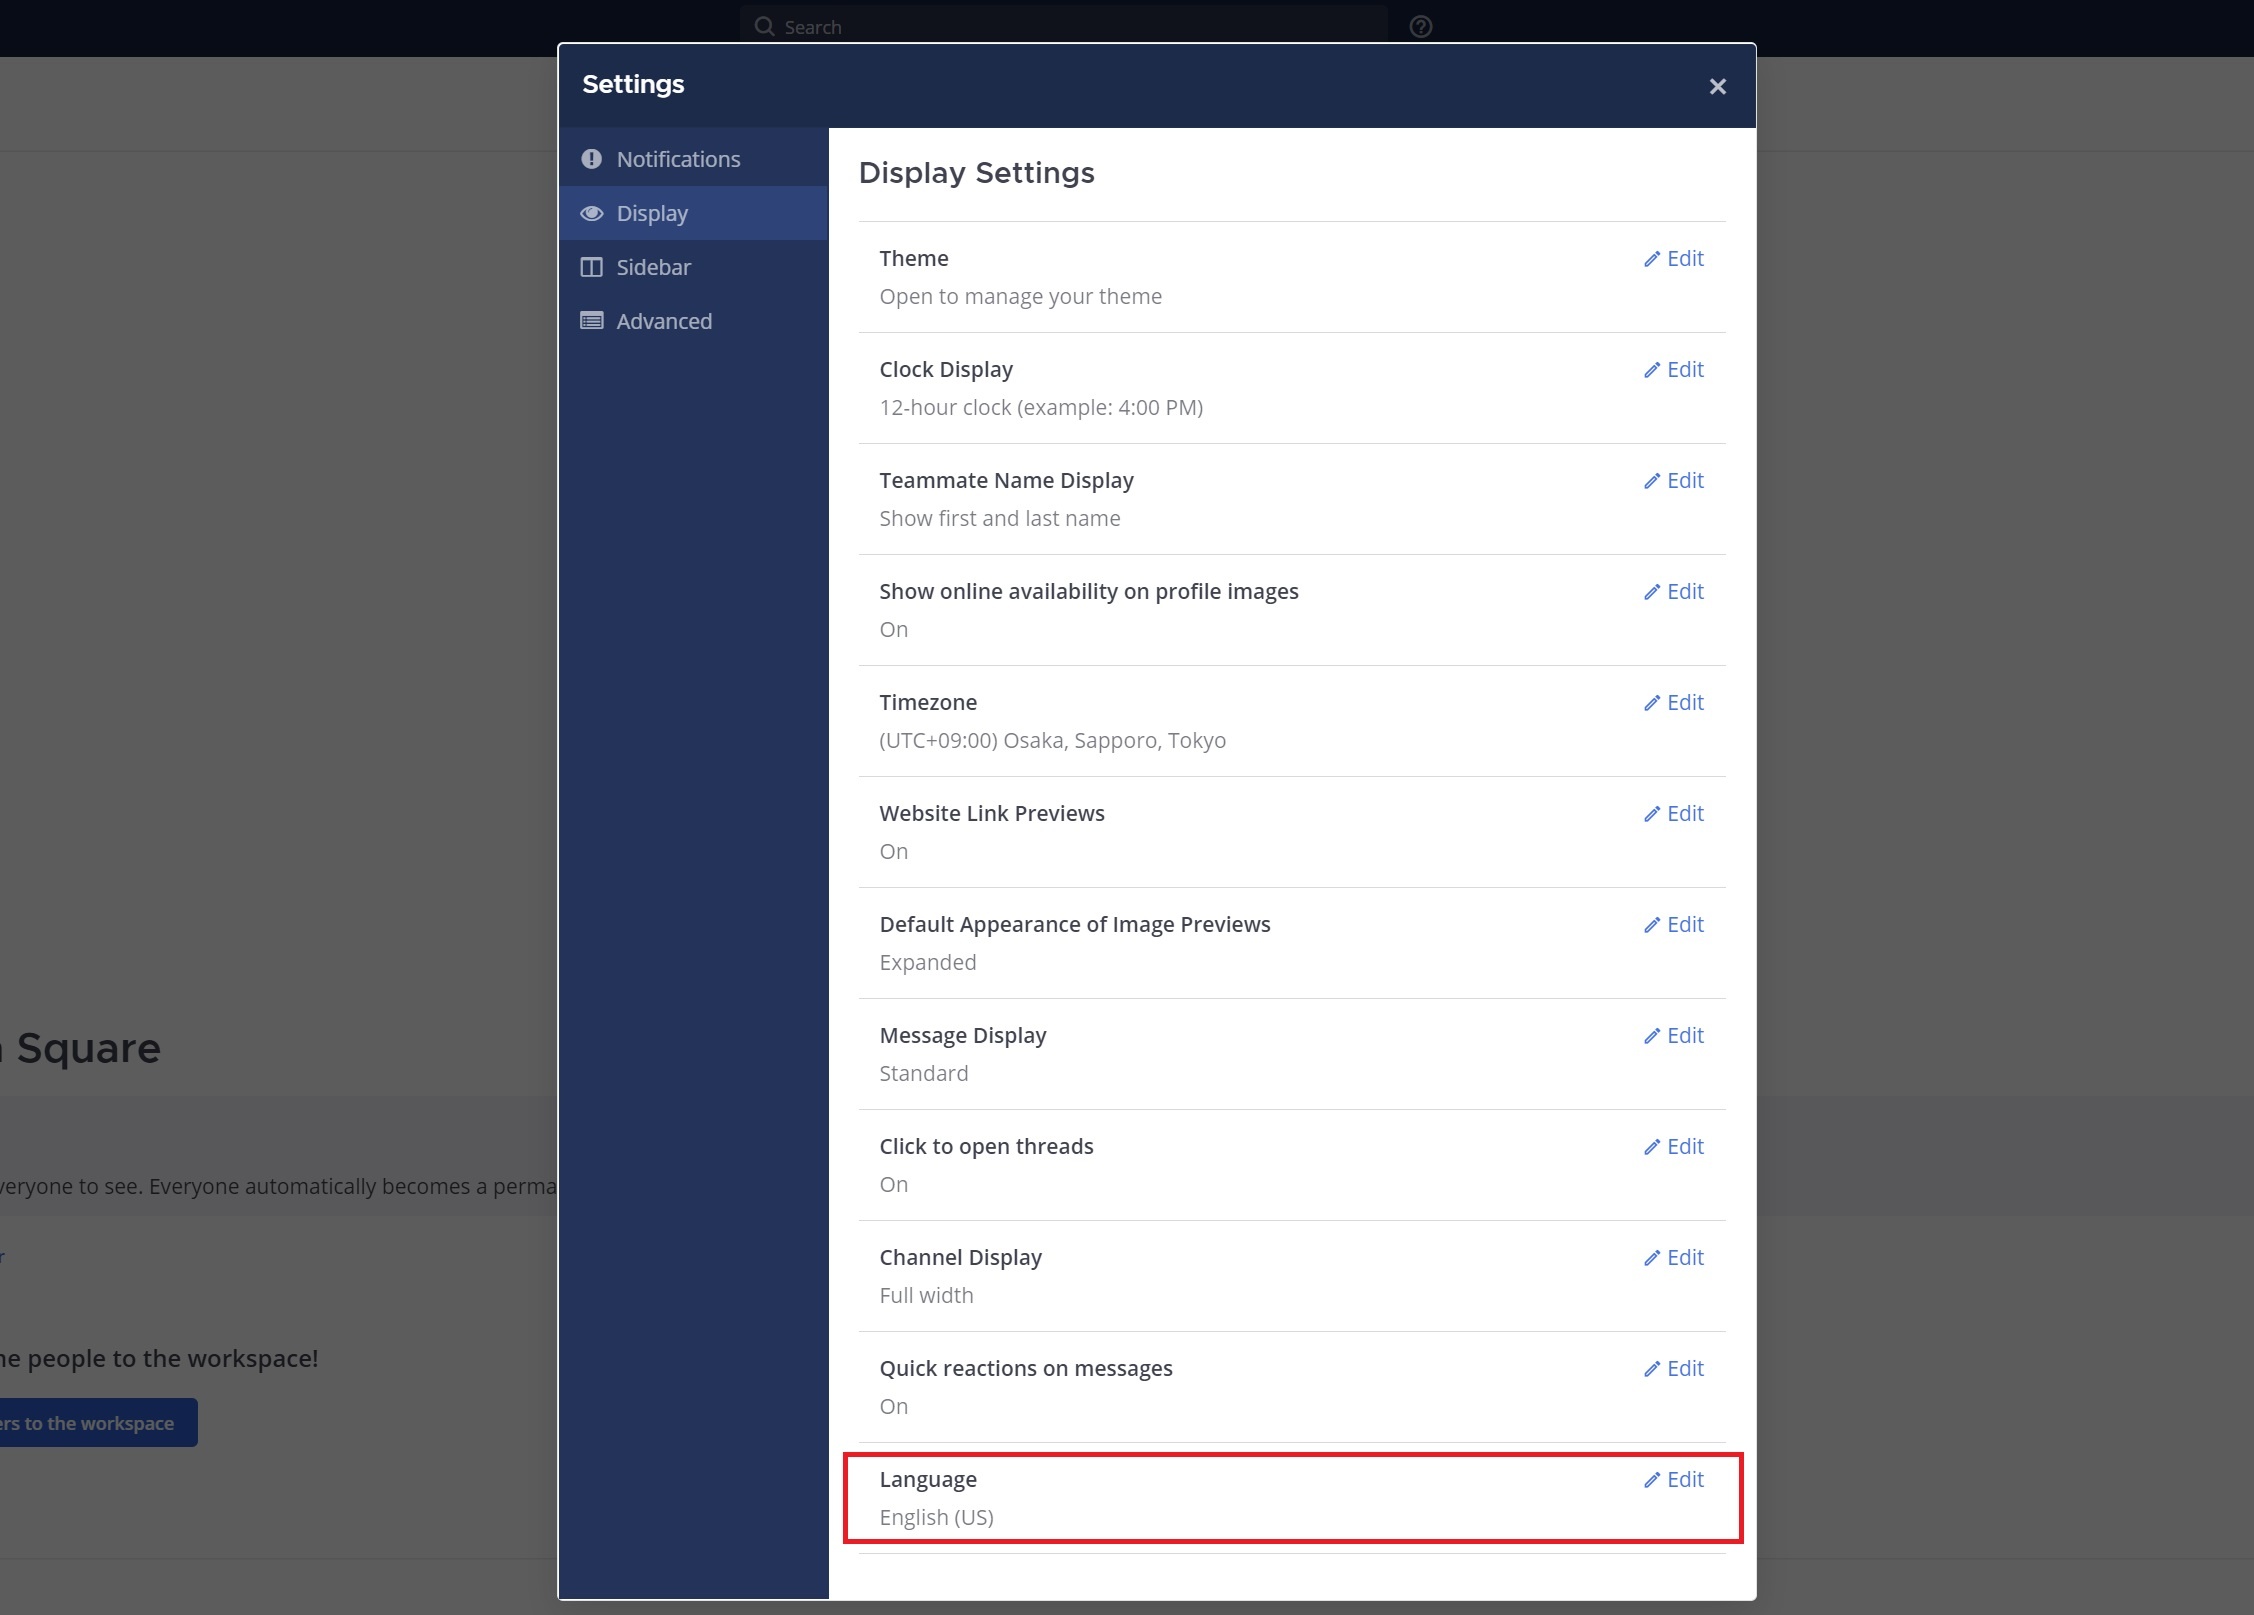Click the search magnifier icon
This screenshot has width=2254, height=1615.
(x=764, y=27)
